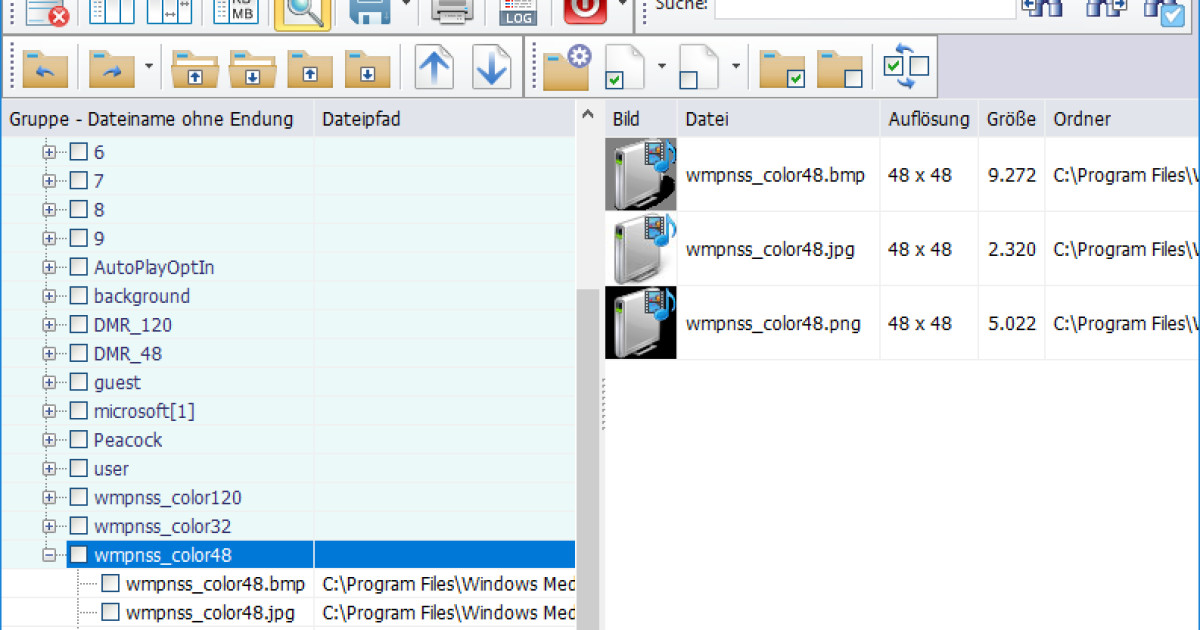Screen dimensions: 1200x630
Task: Click into the Suche search field
Action: pos(864,7)
